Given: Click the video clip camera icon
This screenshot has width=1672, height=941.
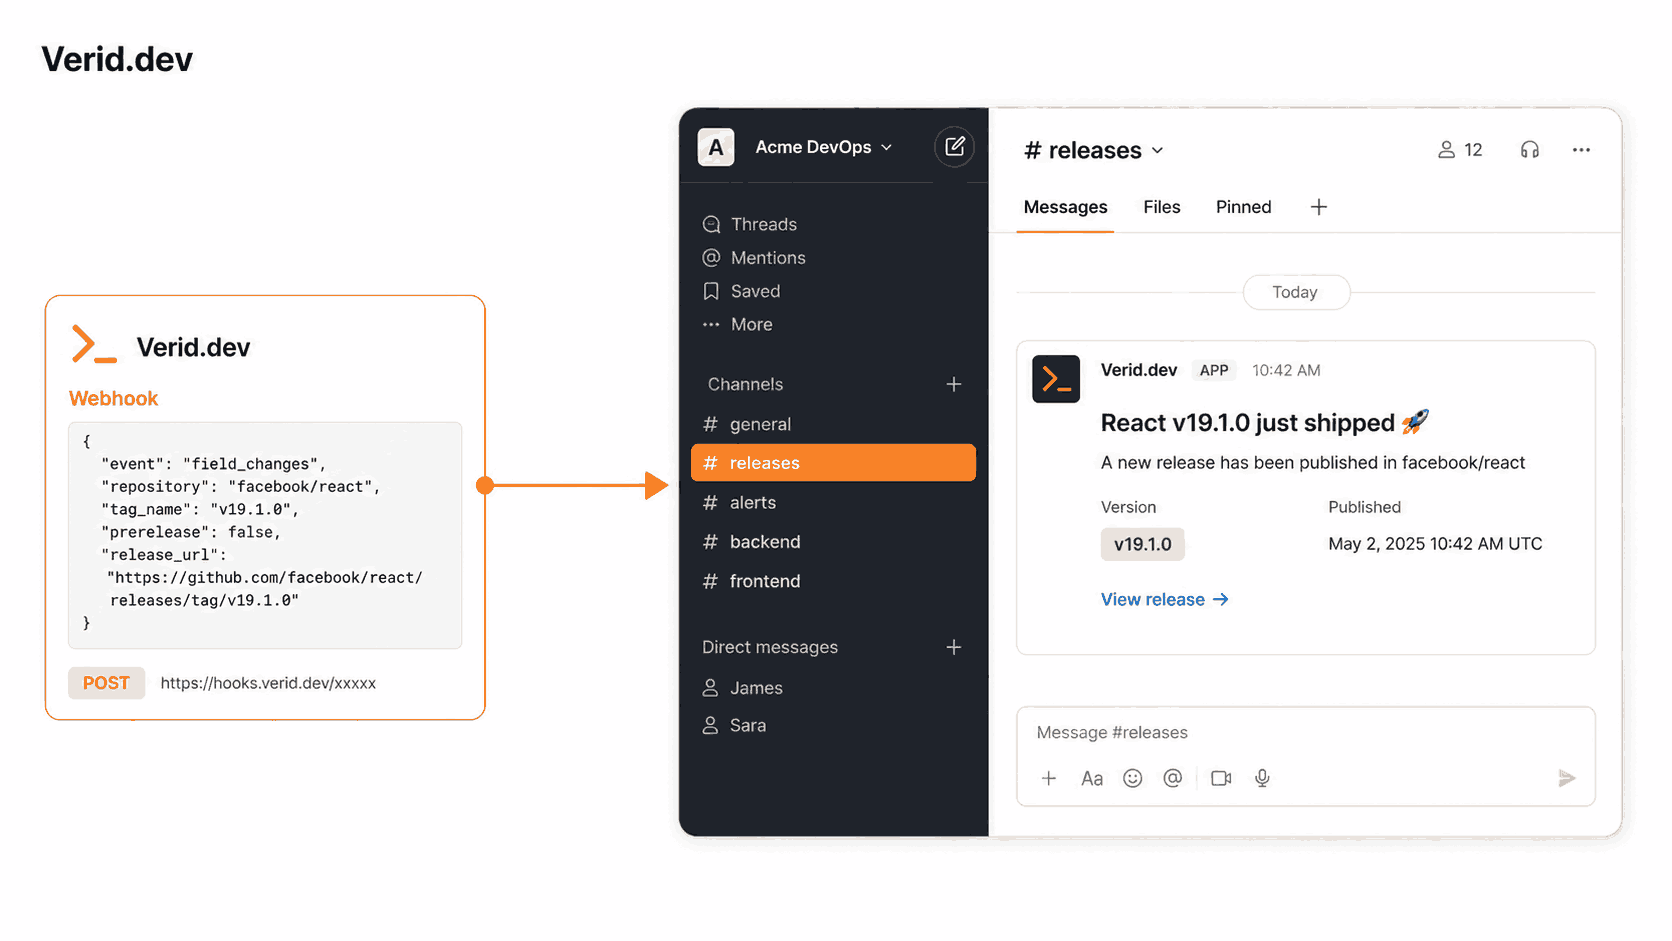Looking at the screenshot, I should click(x=1221, y=778).
